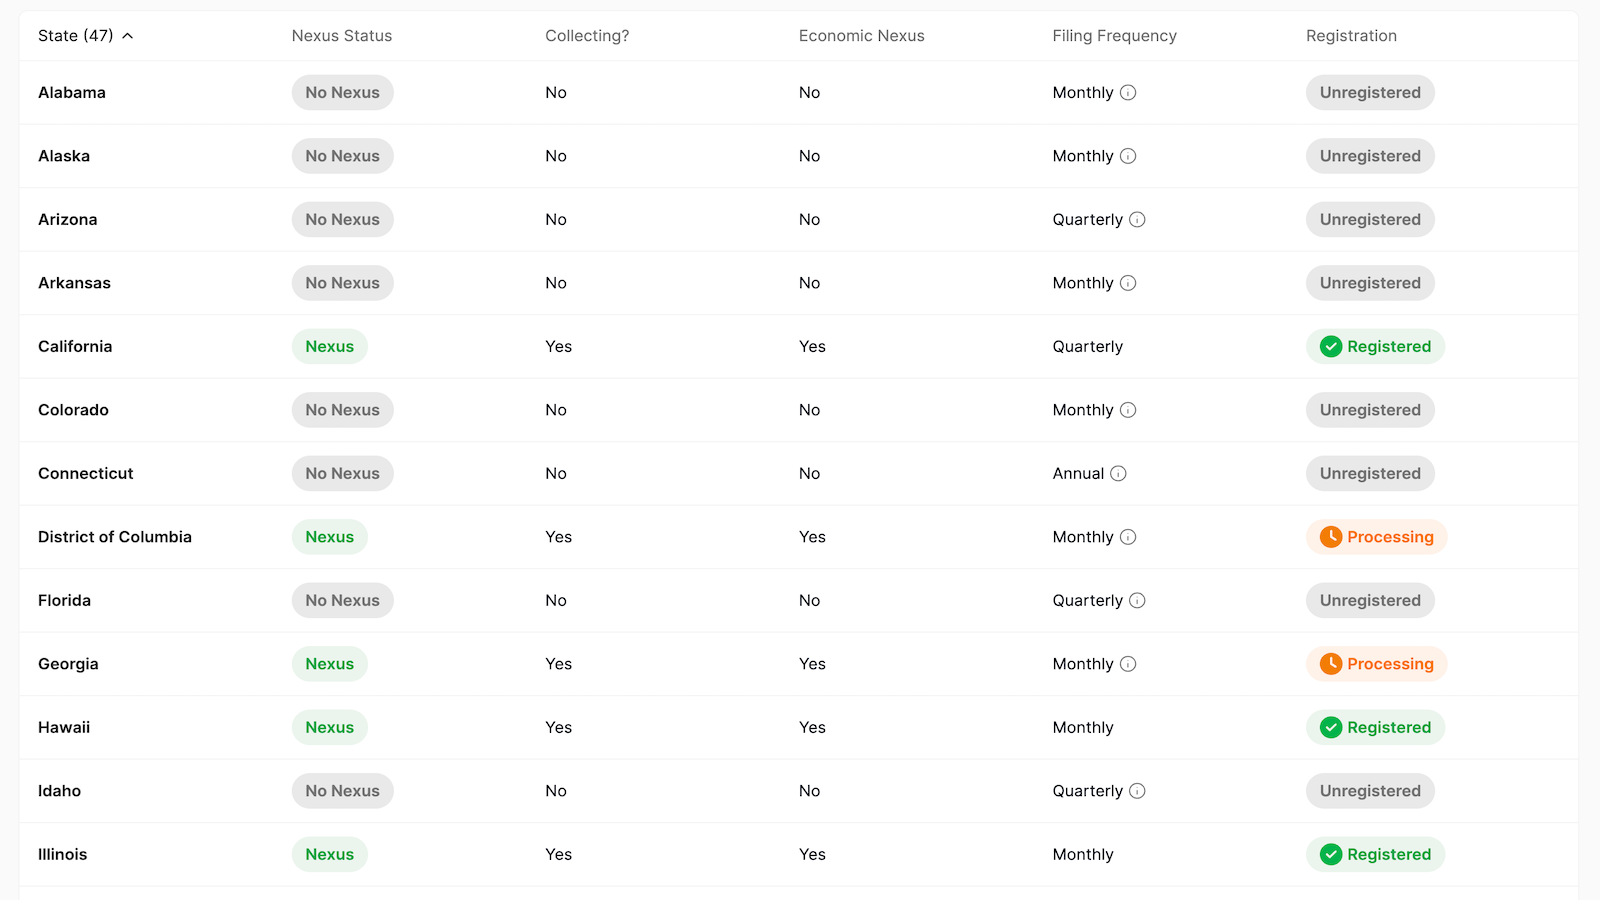This screenshot has height=900, width=1600.
Task: Toggle California's Nexus status badge
Action: pos(329,346)
